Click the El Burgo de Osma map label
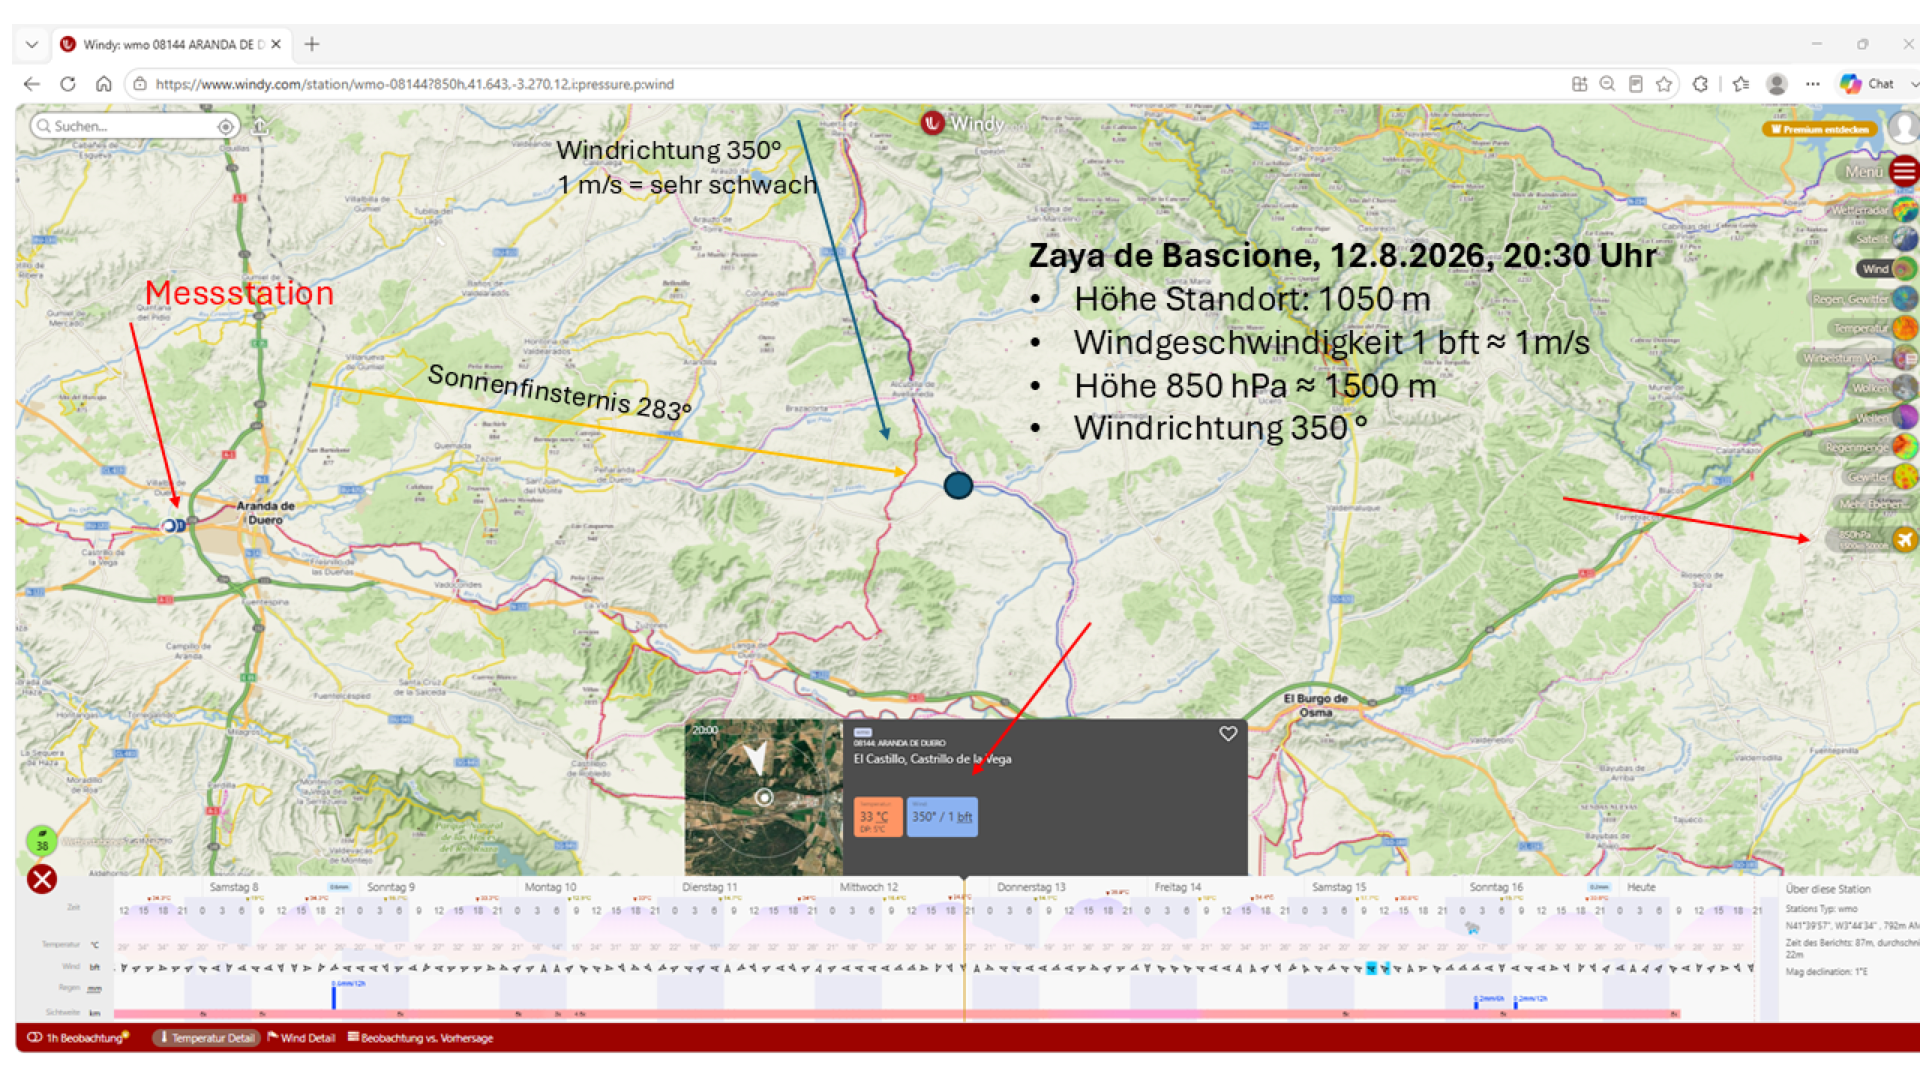 pos(1316,705)
